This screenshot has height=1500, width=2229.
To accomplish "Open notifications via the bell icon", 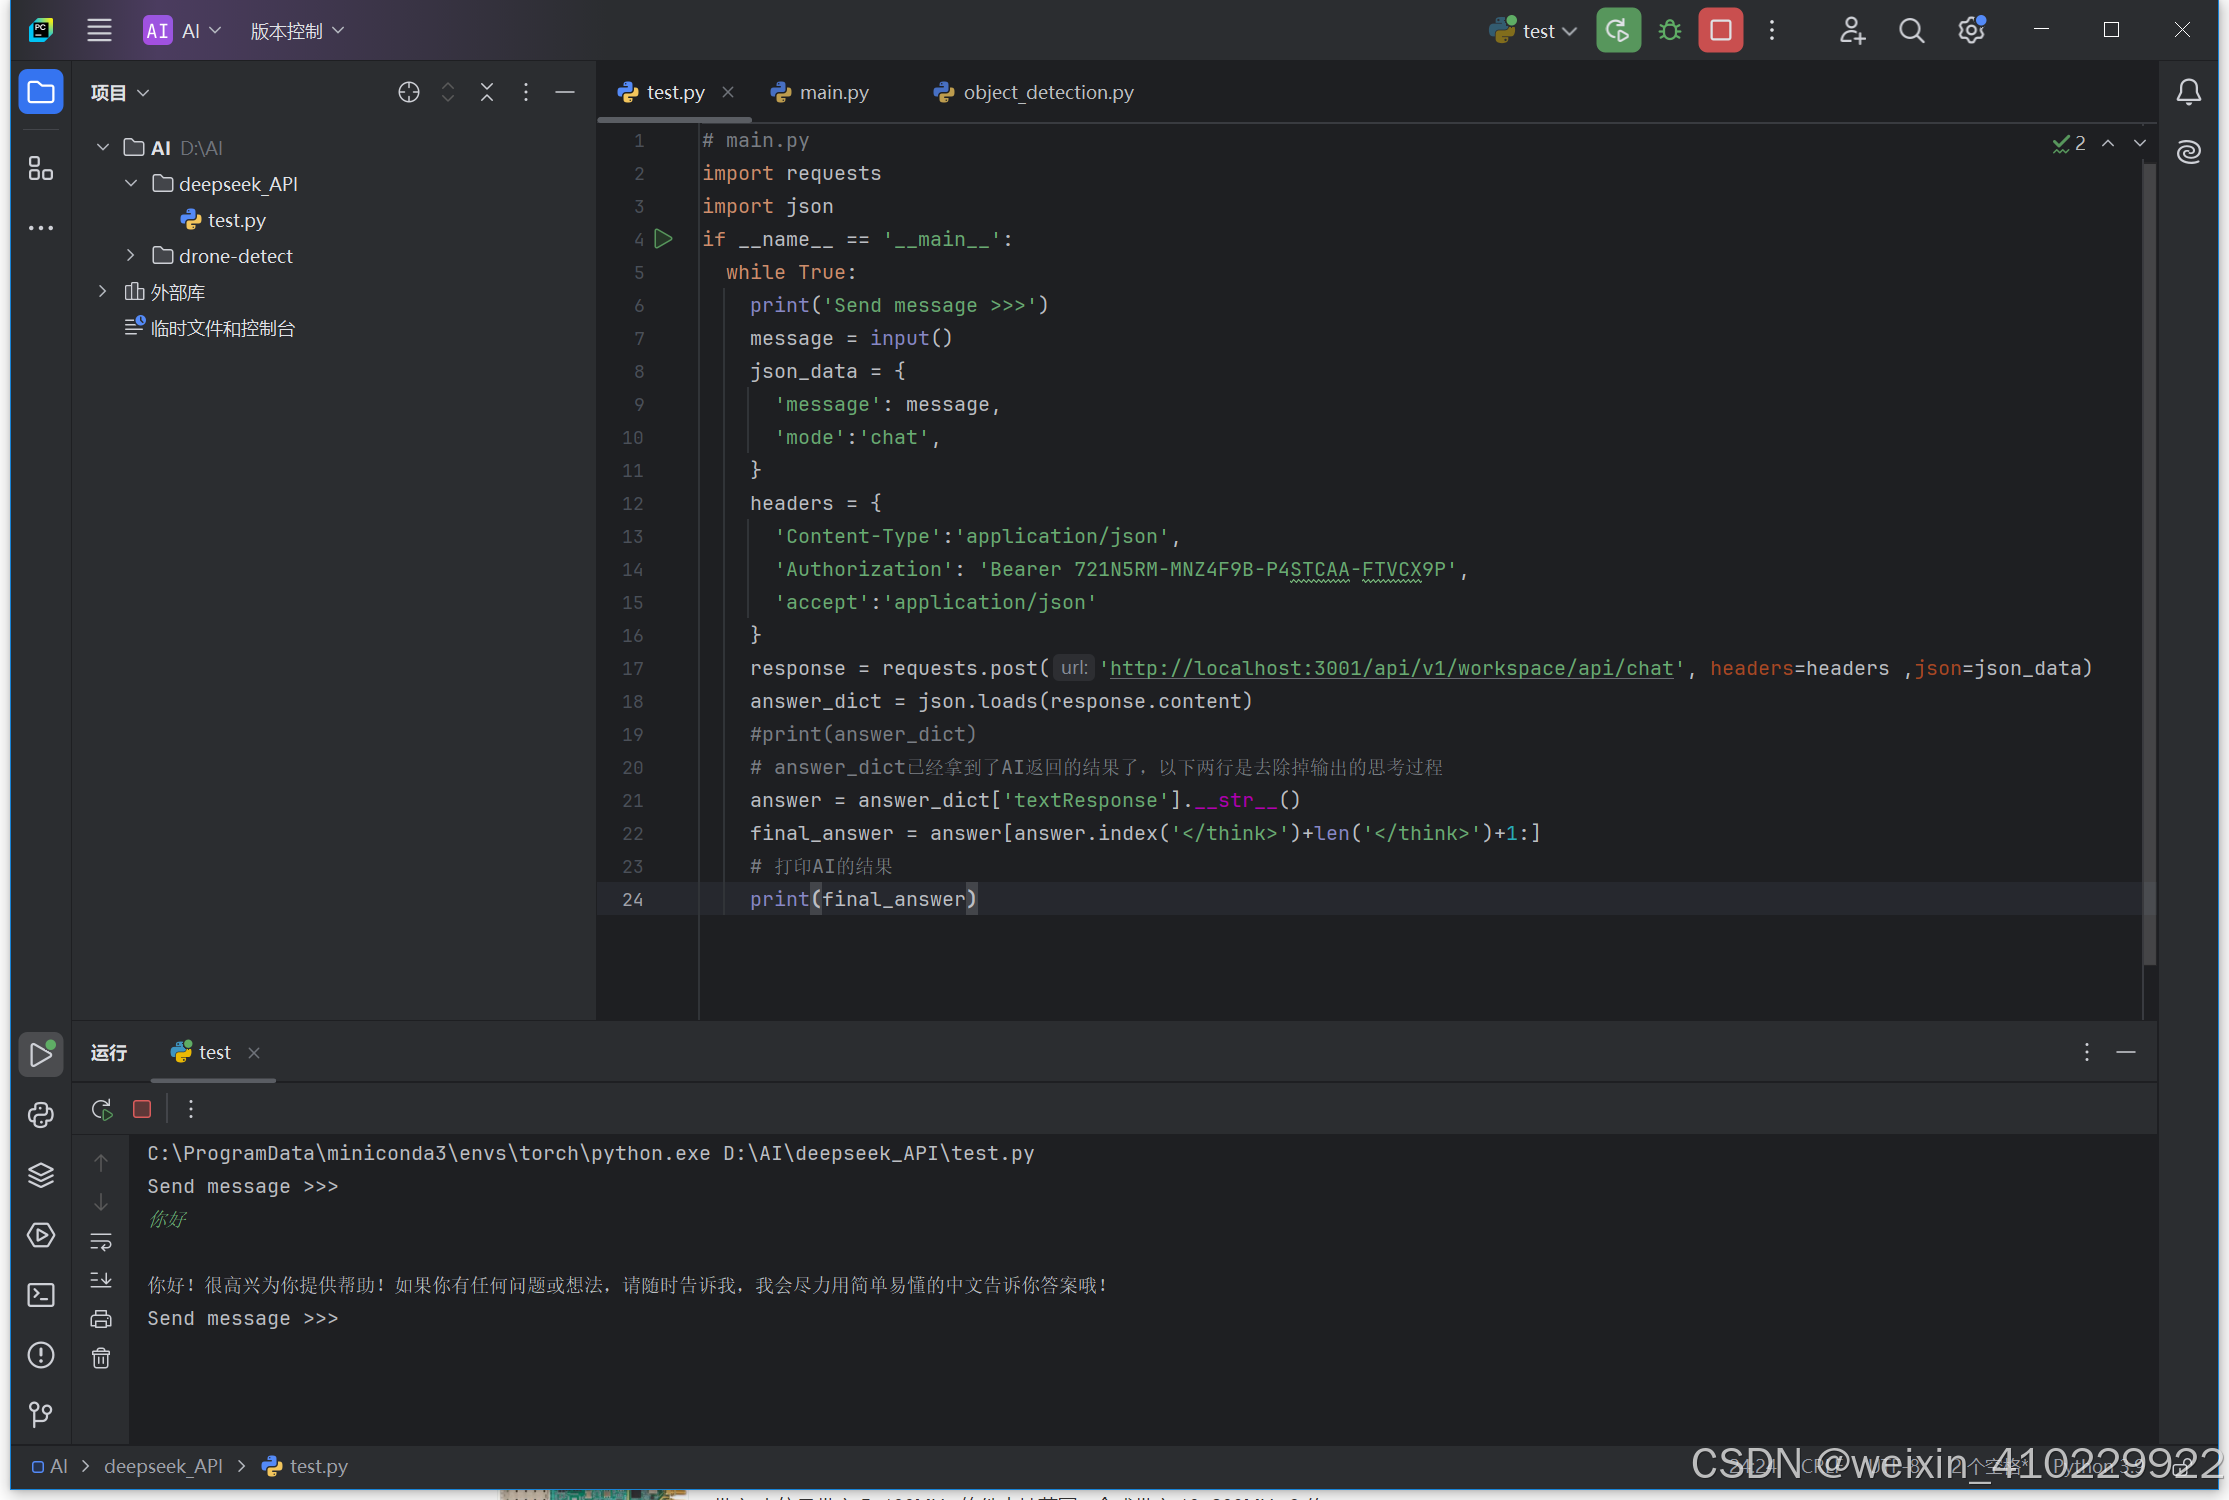I will [2188, 91].
